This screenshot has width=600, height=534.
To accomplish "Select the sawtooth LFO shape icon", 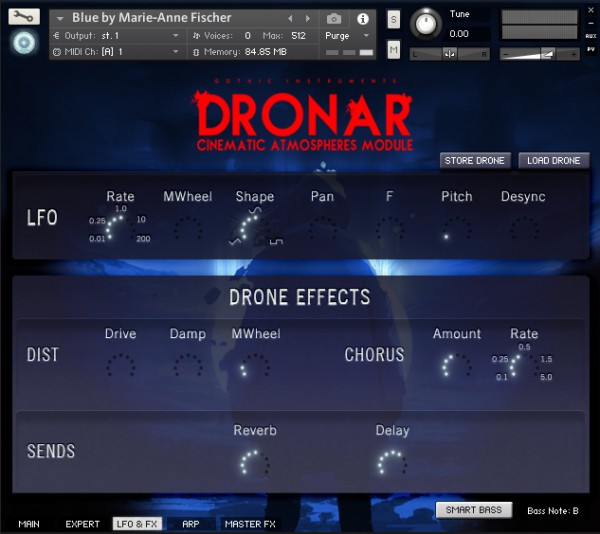I will (x=235, y=241).
